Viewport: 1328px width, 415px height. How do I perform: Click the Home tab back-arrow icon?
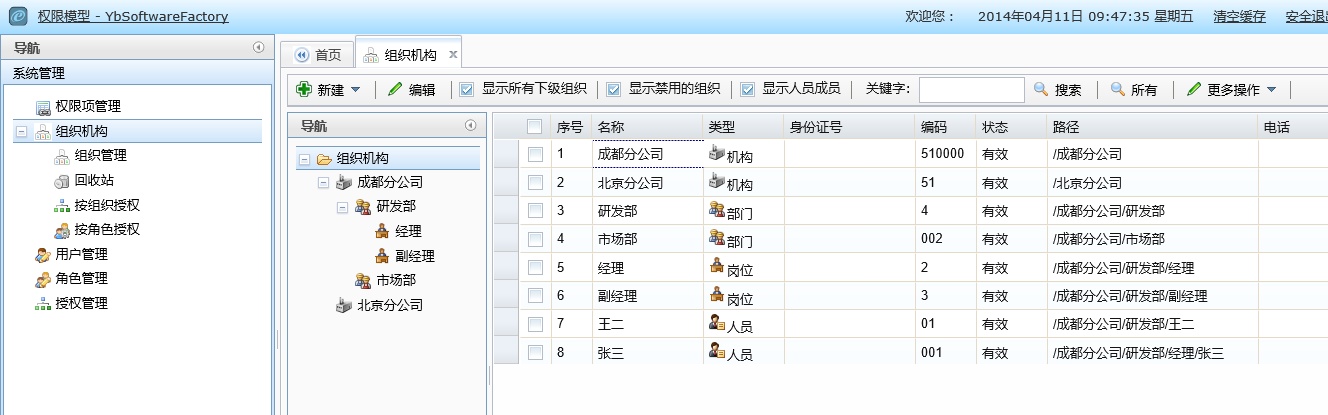point(302,55)
